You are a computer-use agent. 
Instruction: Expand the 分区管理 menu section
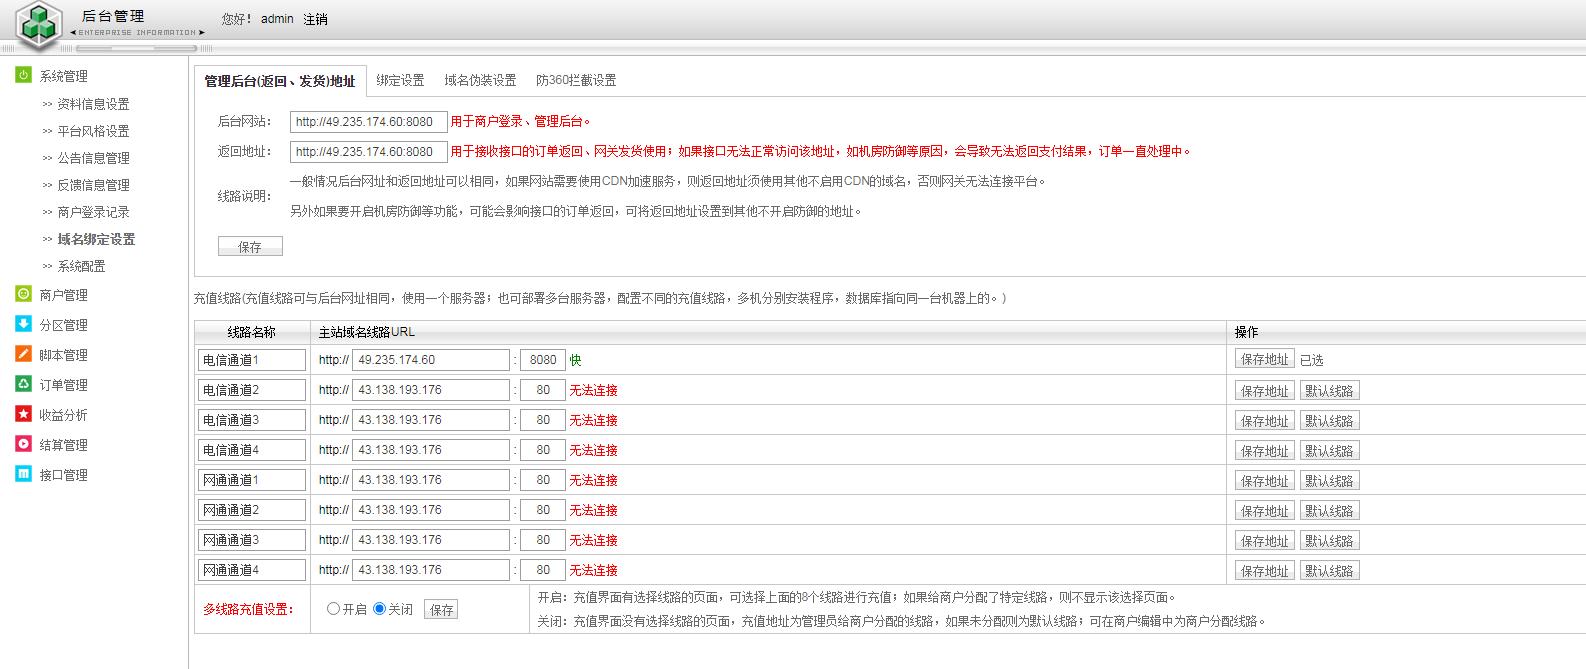[x=63, y=325]
